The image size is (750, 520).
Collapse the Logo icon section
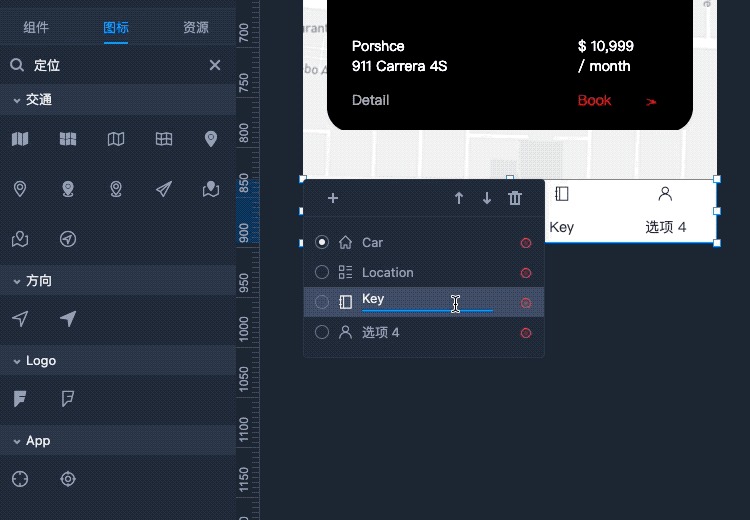(x=17, y=361)
